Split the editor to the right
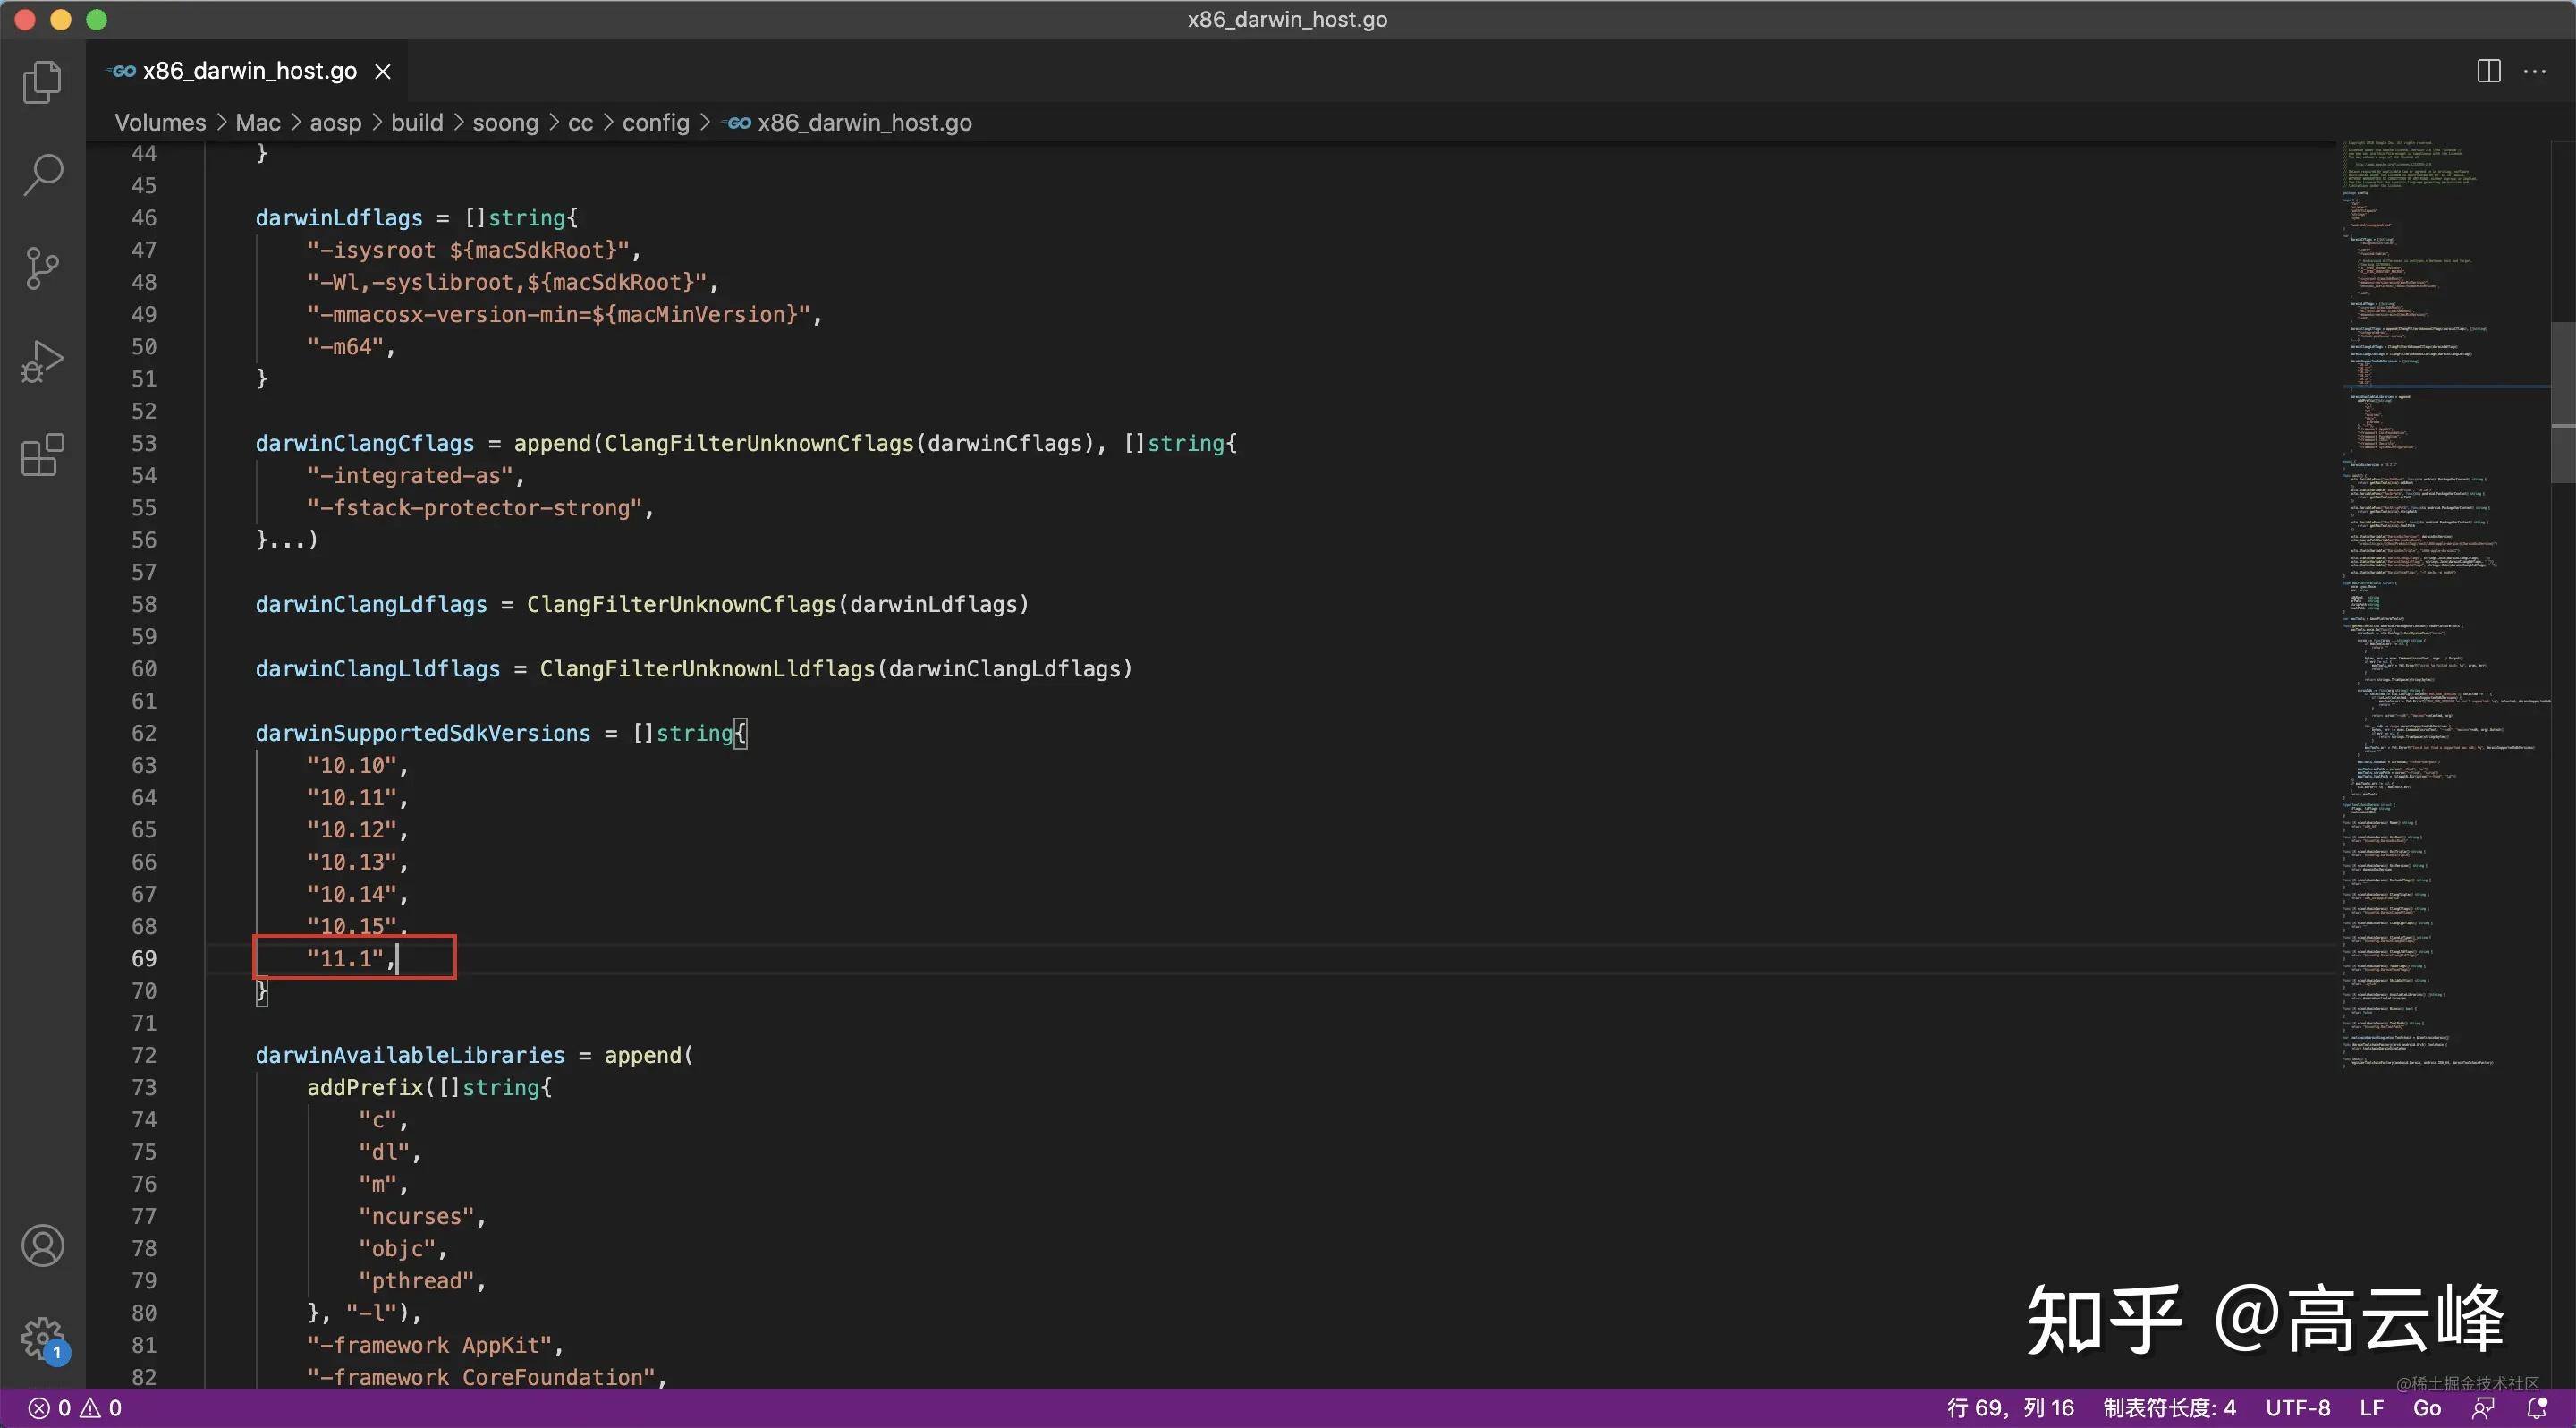Screen dimensions: 2576x1428 [2488, 71]
